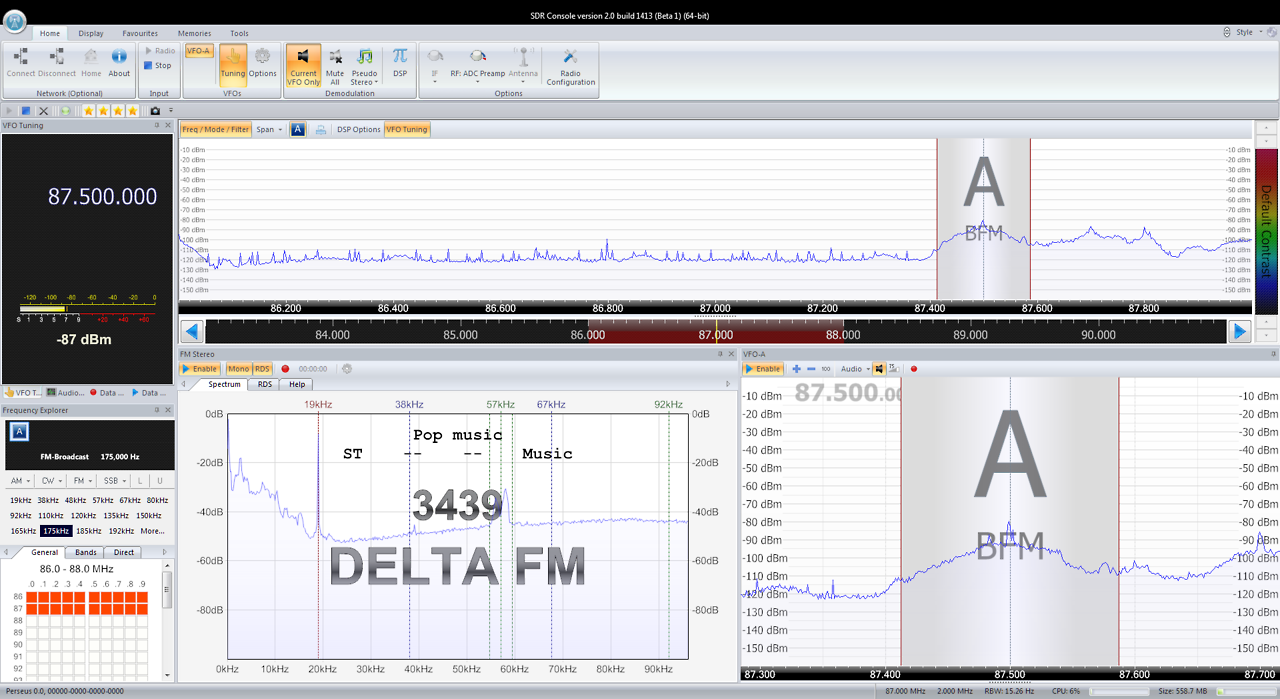This screenshot has height=699, width=1280.
Task: Toggle Mono in FM Stereo panel
Action: pos(238,369)
